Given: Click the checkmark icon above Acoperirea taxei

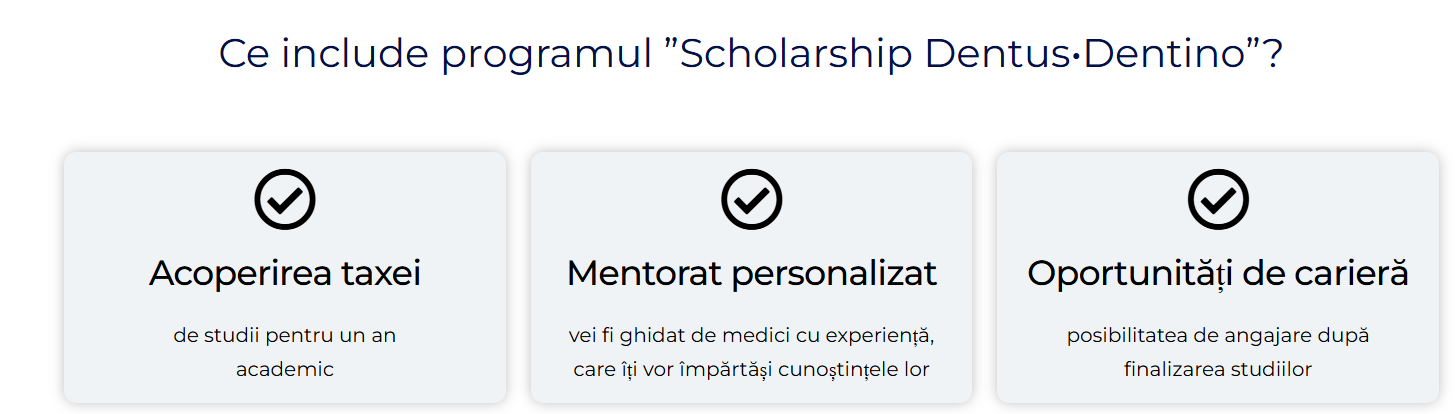Looking at the screenshot, I should pyautogui.click(x=285, y=200).
